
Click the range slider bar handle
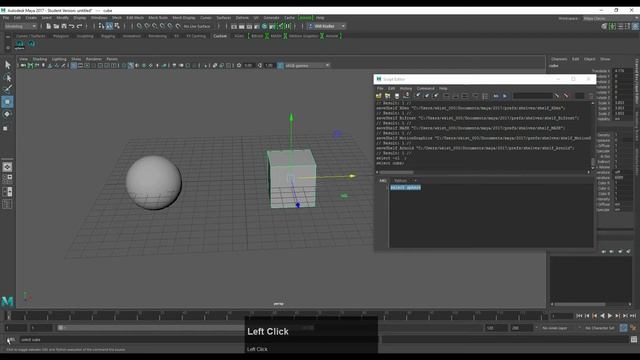tap(60, 328)
